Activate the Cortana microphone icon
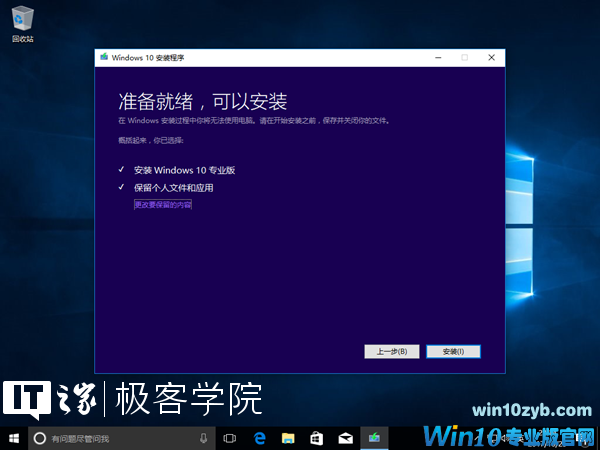This screenshot has height=450, width=600. pyautogui.click(x=203, y=438)
